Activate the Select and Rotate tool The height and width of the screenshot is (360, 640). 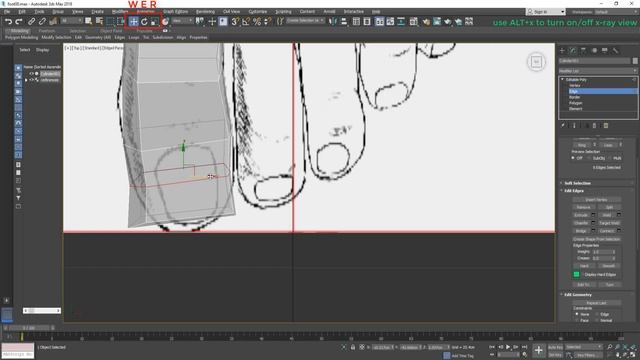(144, 22)
